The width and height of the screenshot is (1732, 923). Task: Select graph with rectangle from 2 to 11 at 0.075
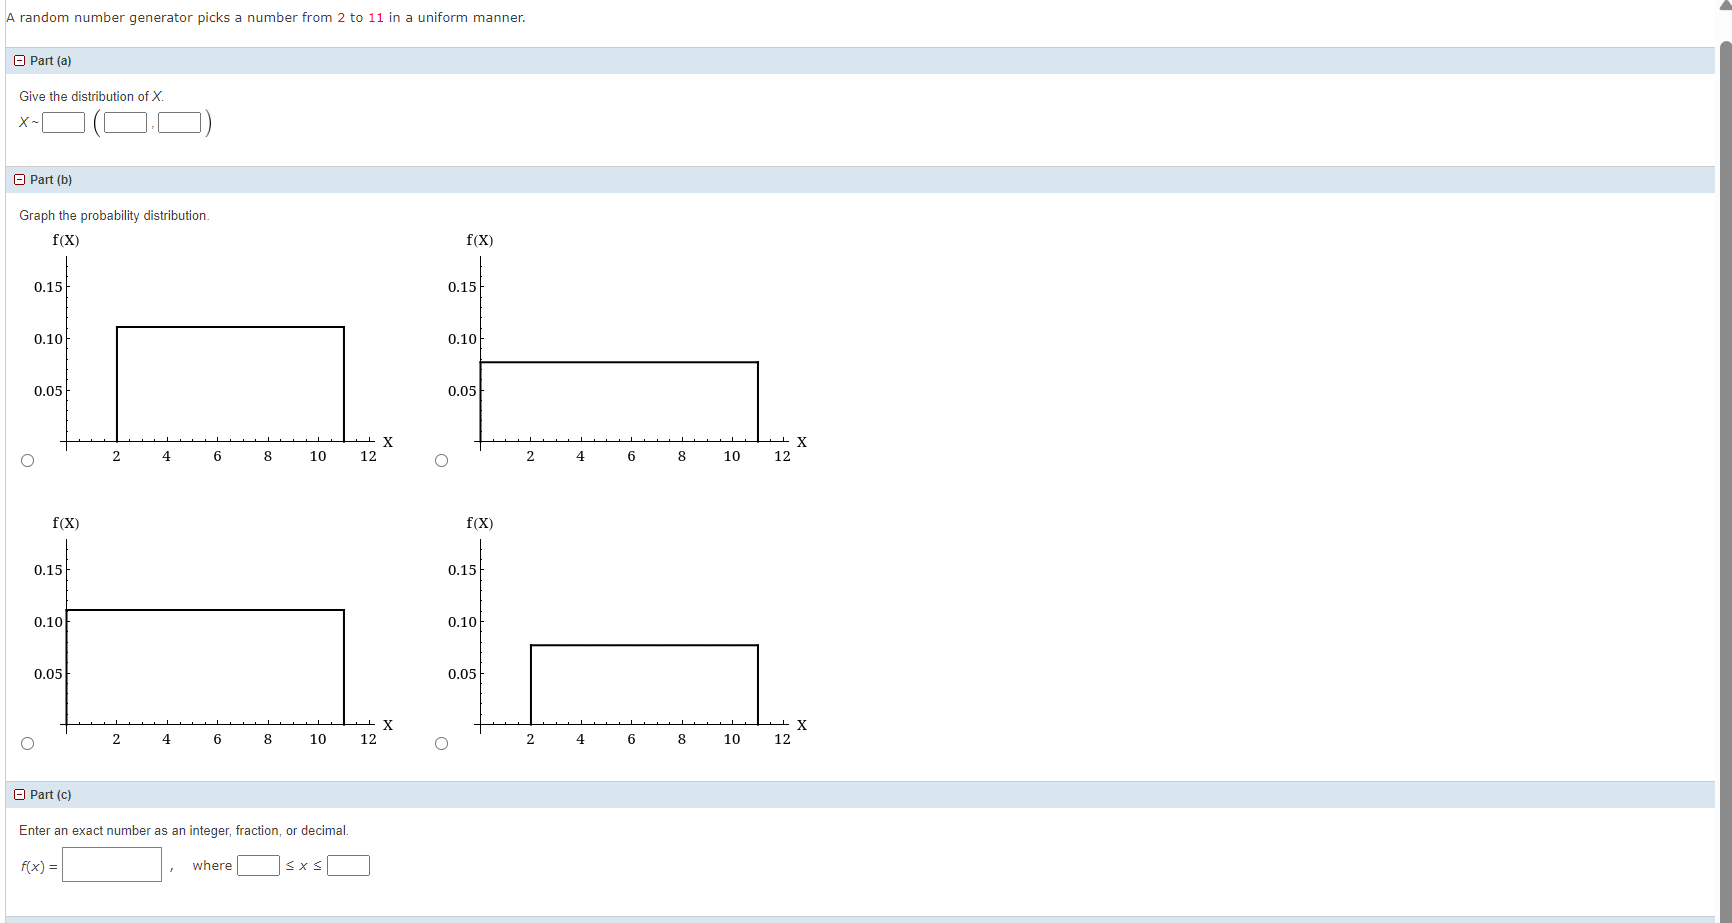click(x=441, y=744)
